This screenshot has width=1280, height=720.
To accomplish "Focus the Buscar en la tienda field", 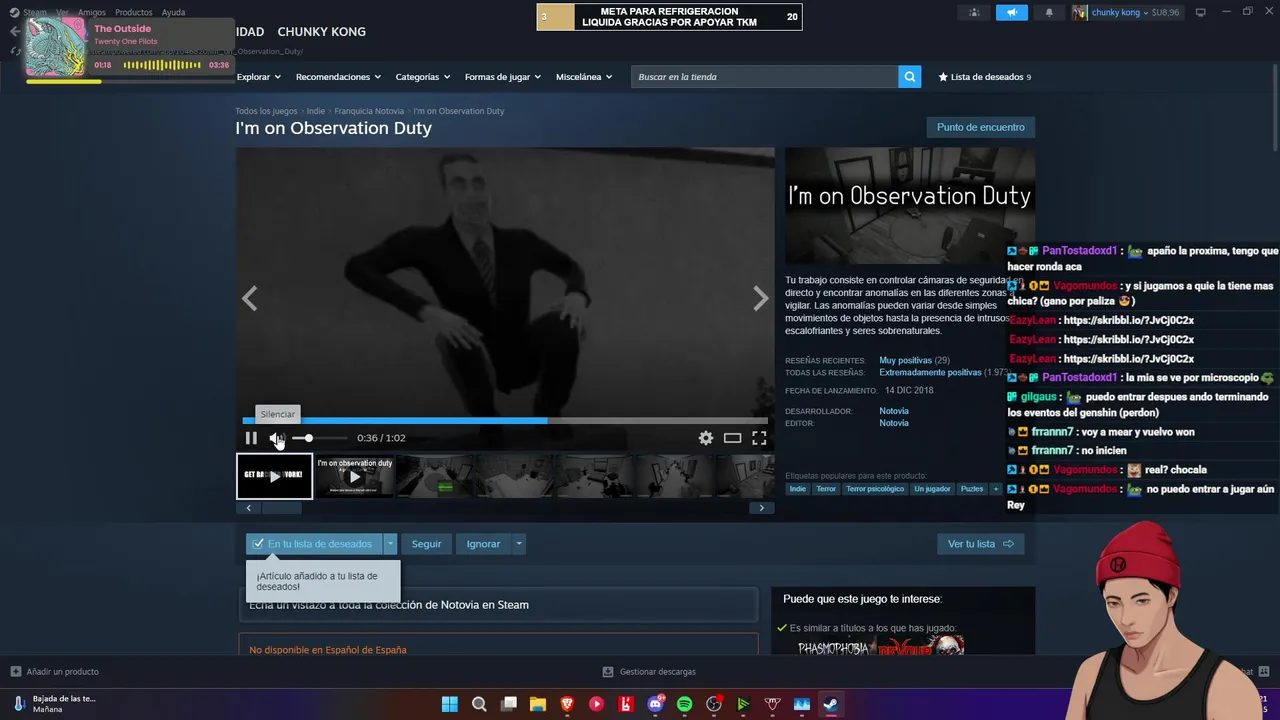I will 765,77.
